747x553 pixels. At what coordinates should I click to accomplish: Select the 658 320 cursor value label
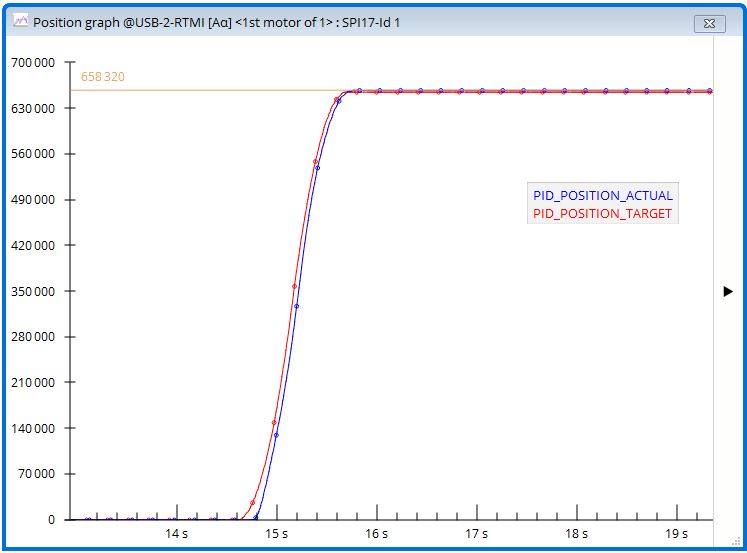102,77
